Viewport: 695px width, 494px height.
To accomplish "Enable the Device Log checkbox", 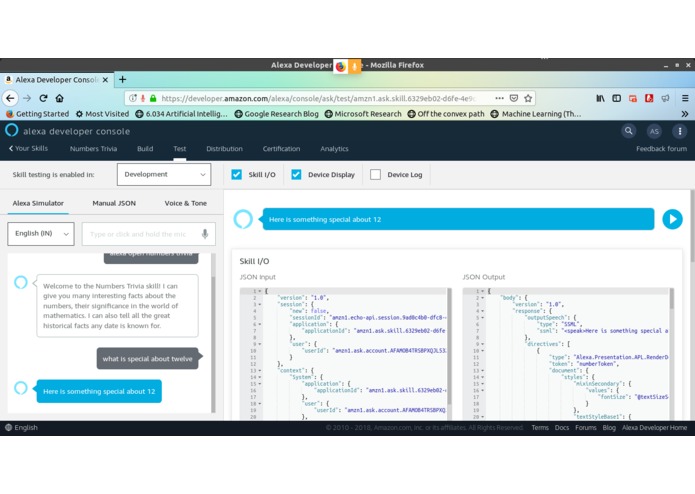I will click(375, 175).
